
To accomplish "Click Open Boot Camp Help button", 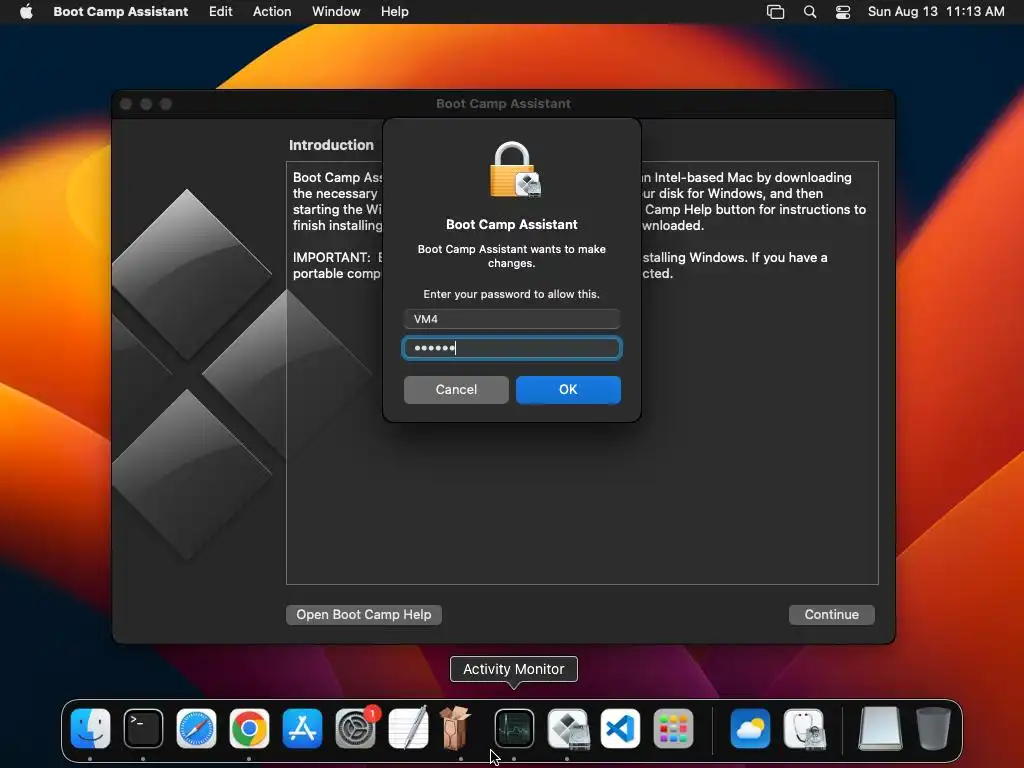I will click(364, 615).
